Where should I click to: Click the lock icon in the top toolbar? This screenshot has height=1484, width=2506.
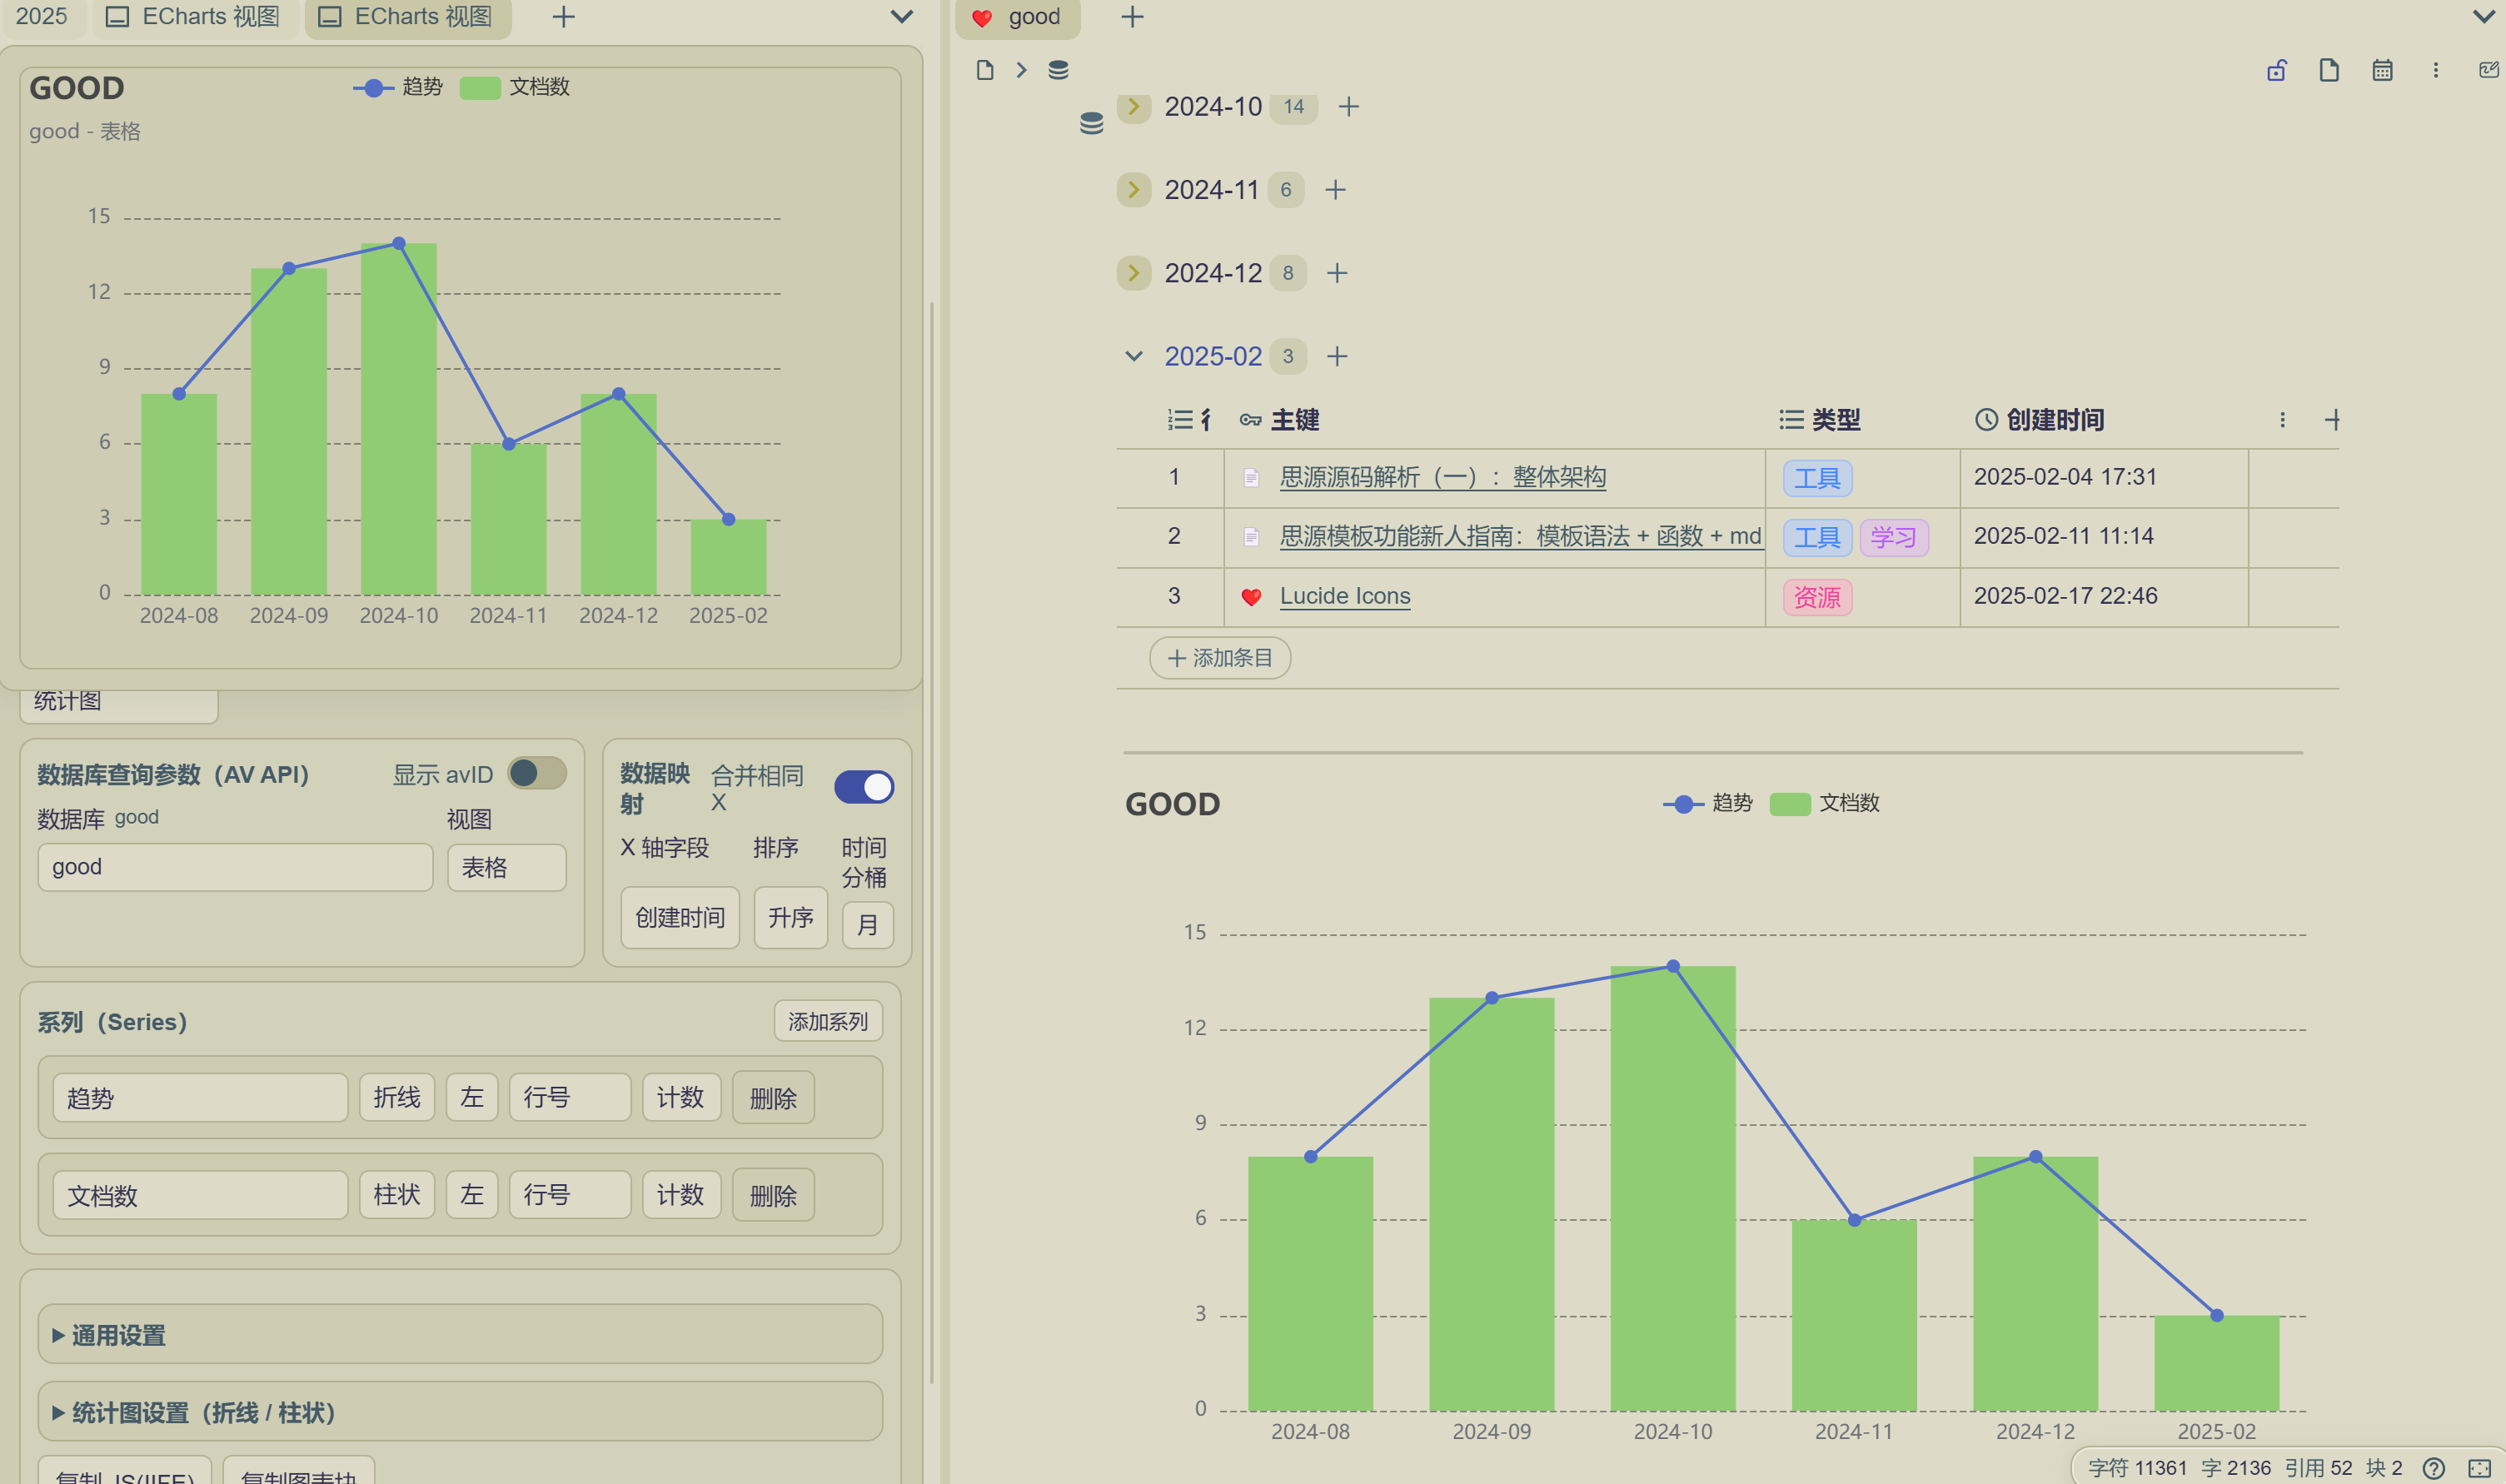pos(2276,70)
